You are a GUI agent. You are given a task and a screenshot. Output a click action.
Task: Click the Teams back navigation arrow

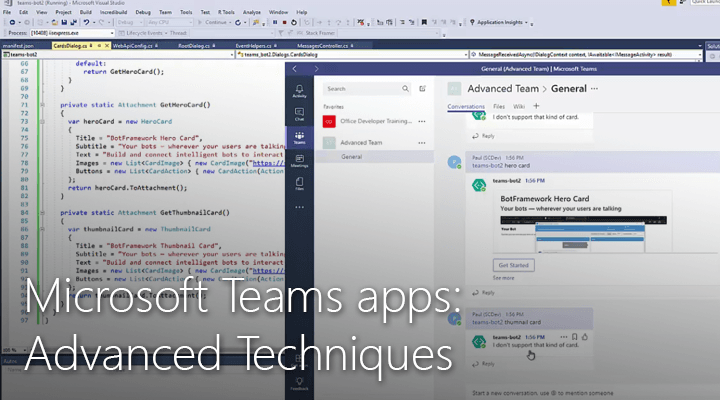click(295, 69)
